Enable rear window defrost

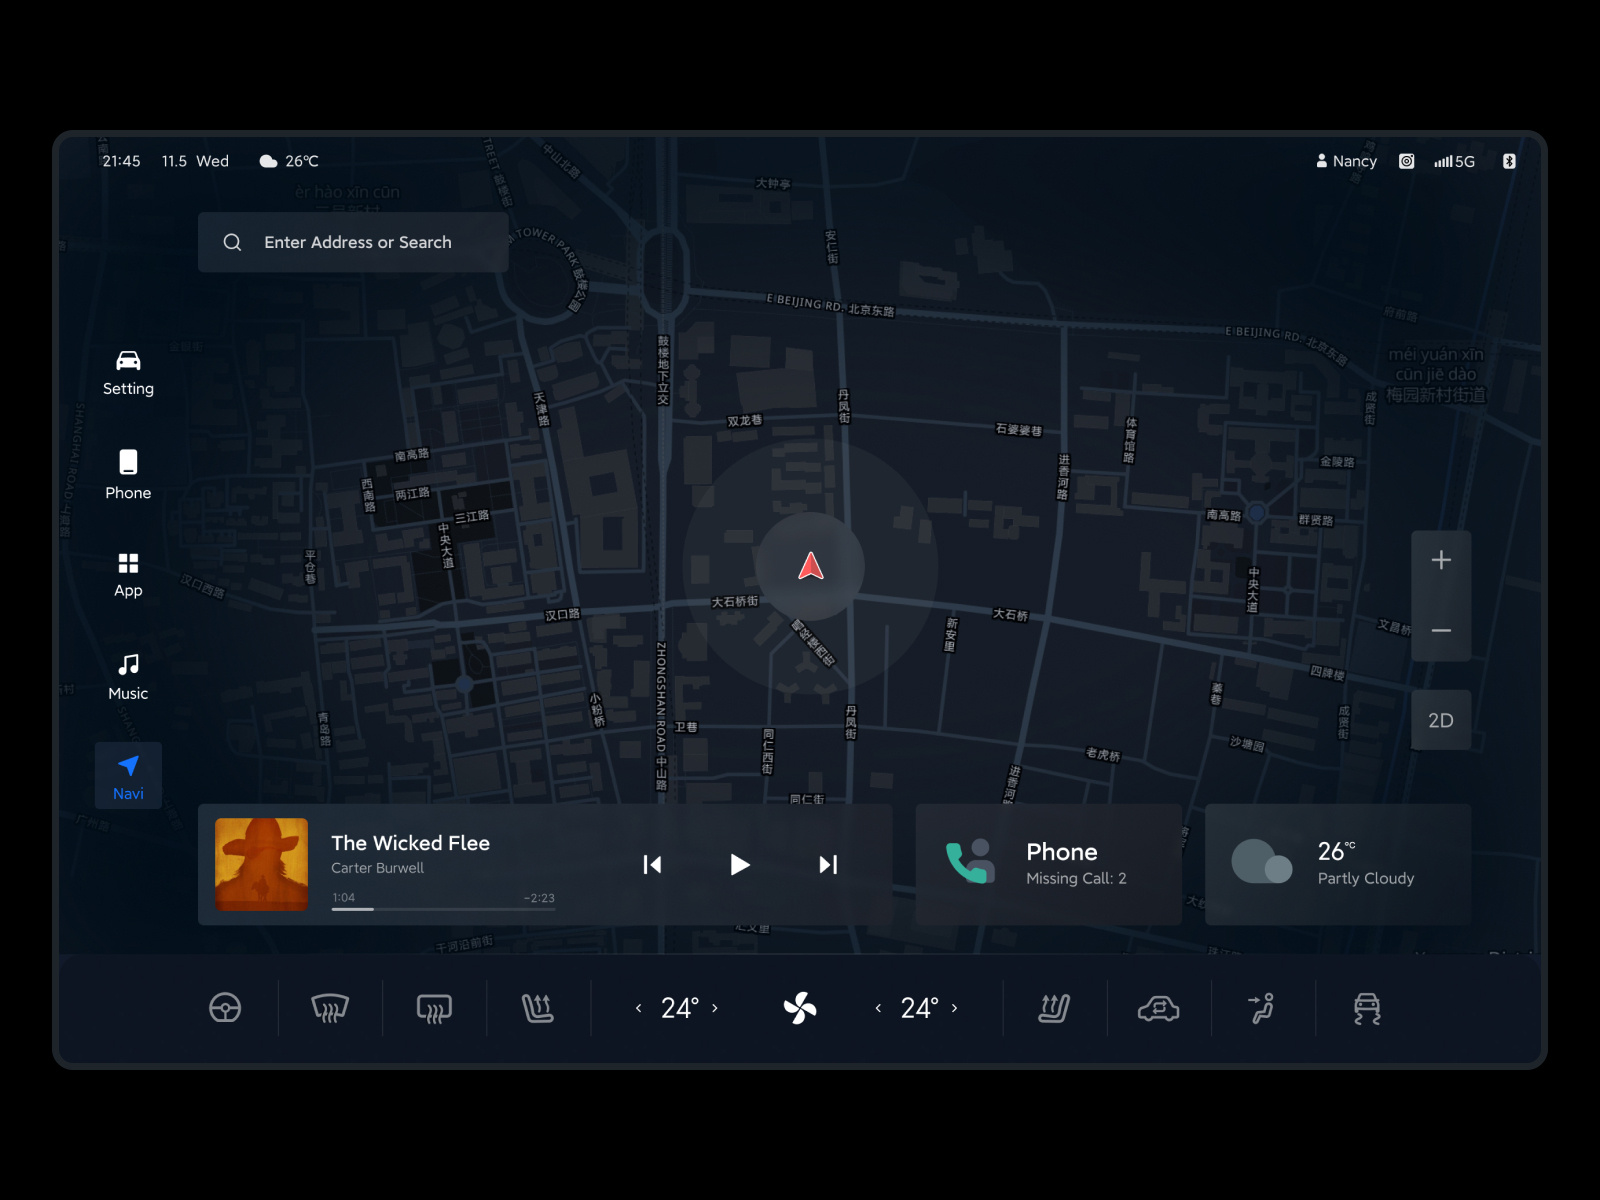coord(433,1008)
